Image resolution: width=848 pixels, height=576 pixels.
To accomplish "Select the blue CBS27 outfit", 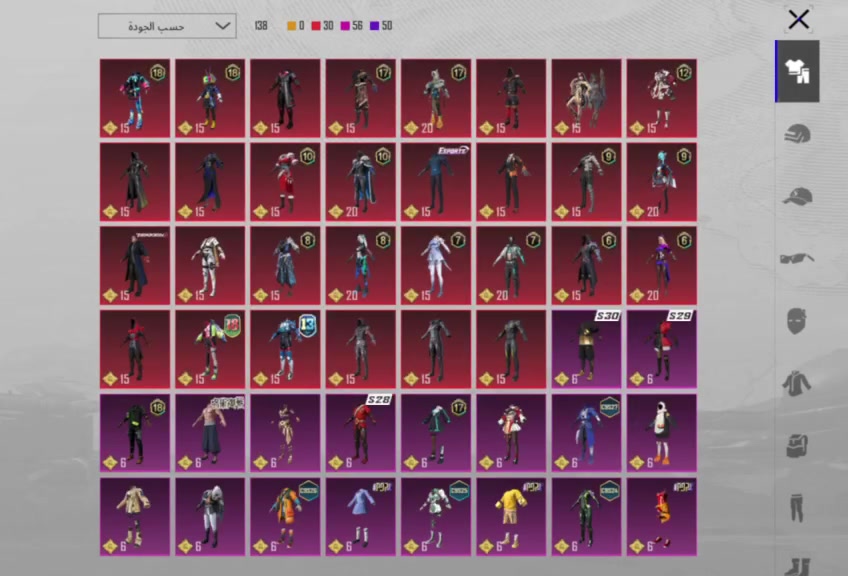I will [586, 433].
